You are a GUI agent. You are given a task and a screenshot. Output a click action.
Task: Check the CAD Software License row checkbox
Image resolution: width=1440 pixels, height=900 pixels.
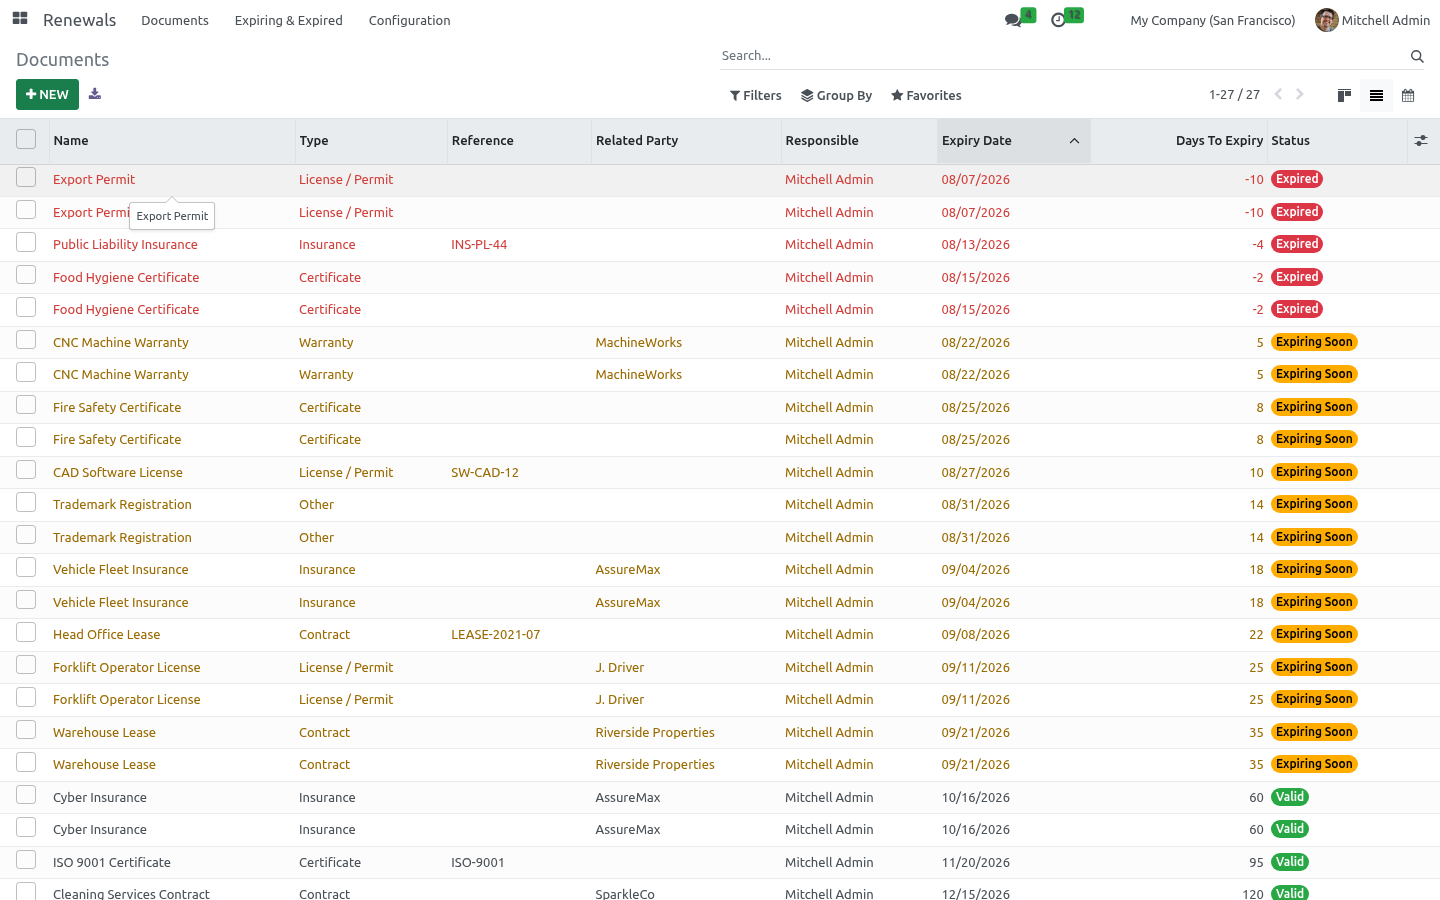(26, 470)
